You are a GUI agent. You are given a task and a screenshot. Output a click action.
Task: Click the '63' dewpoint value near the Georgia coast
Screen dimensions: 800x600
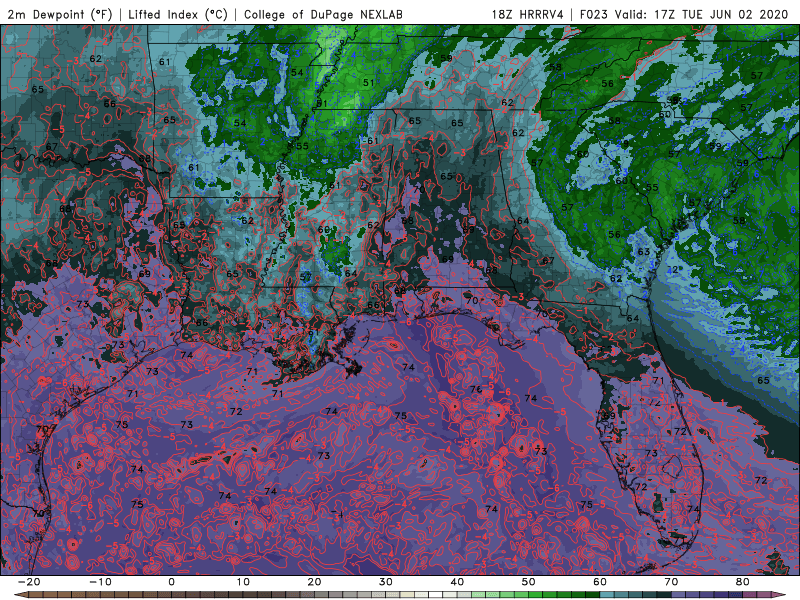(x=644, y=252)
